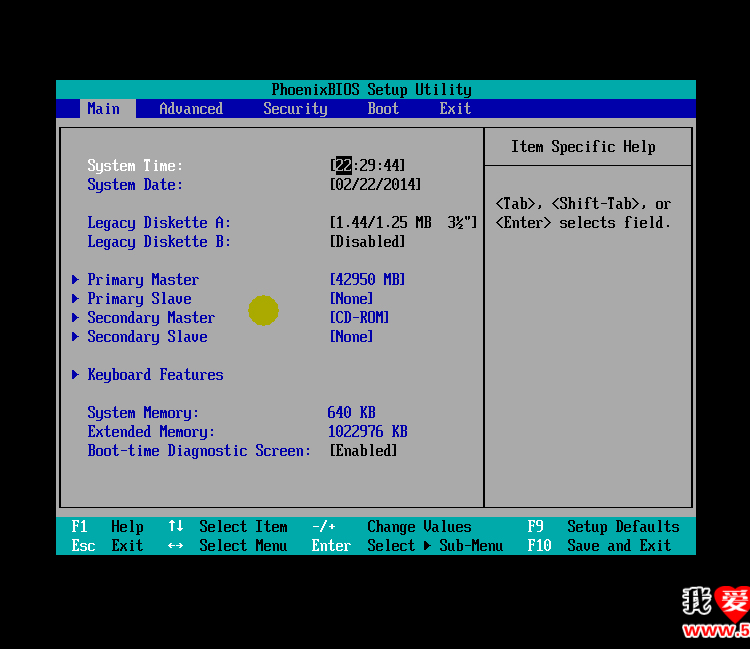
Task: Click the -/+ Change Values hint
Action: (x=392, y=527)
